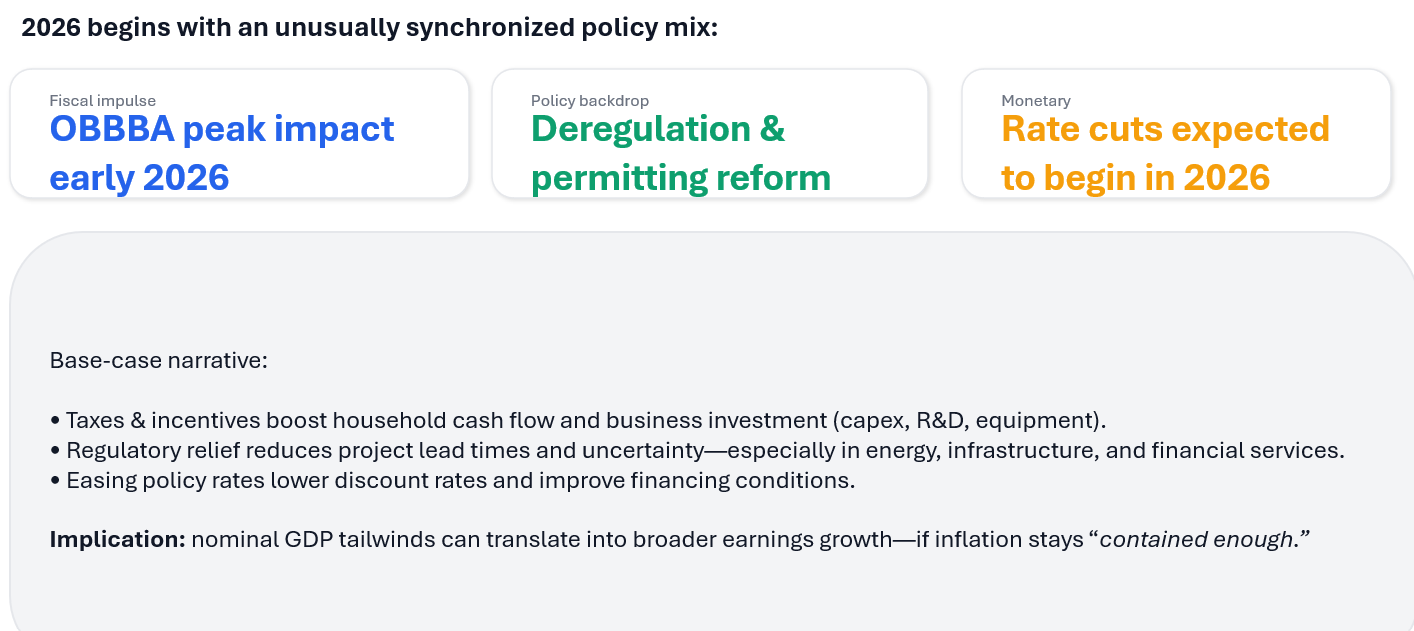
Task: Click the slide title about synchronized policy mix
Action: click(369, 27)
